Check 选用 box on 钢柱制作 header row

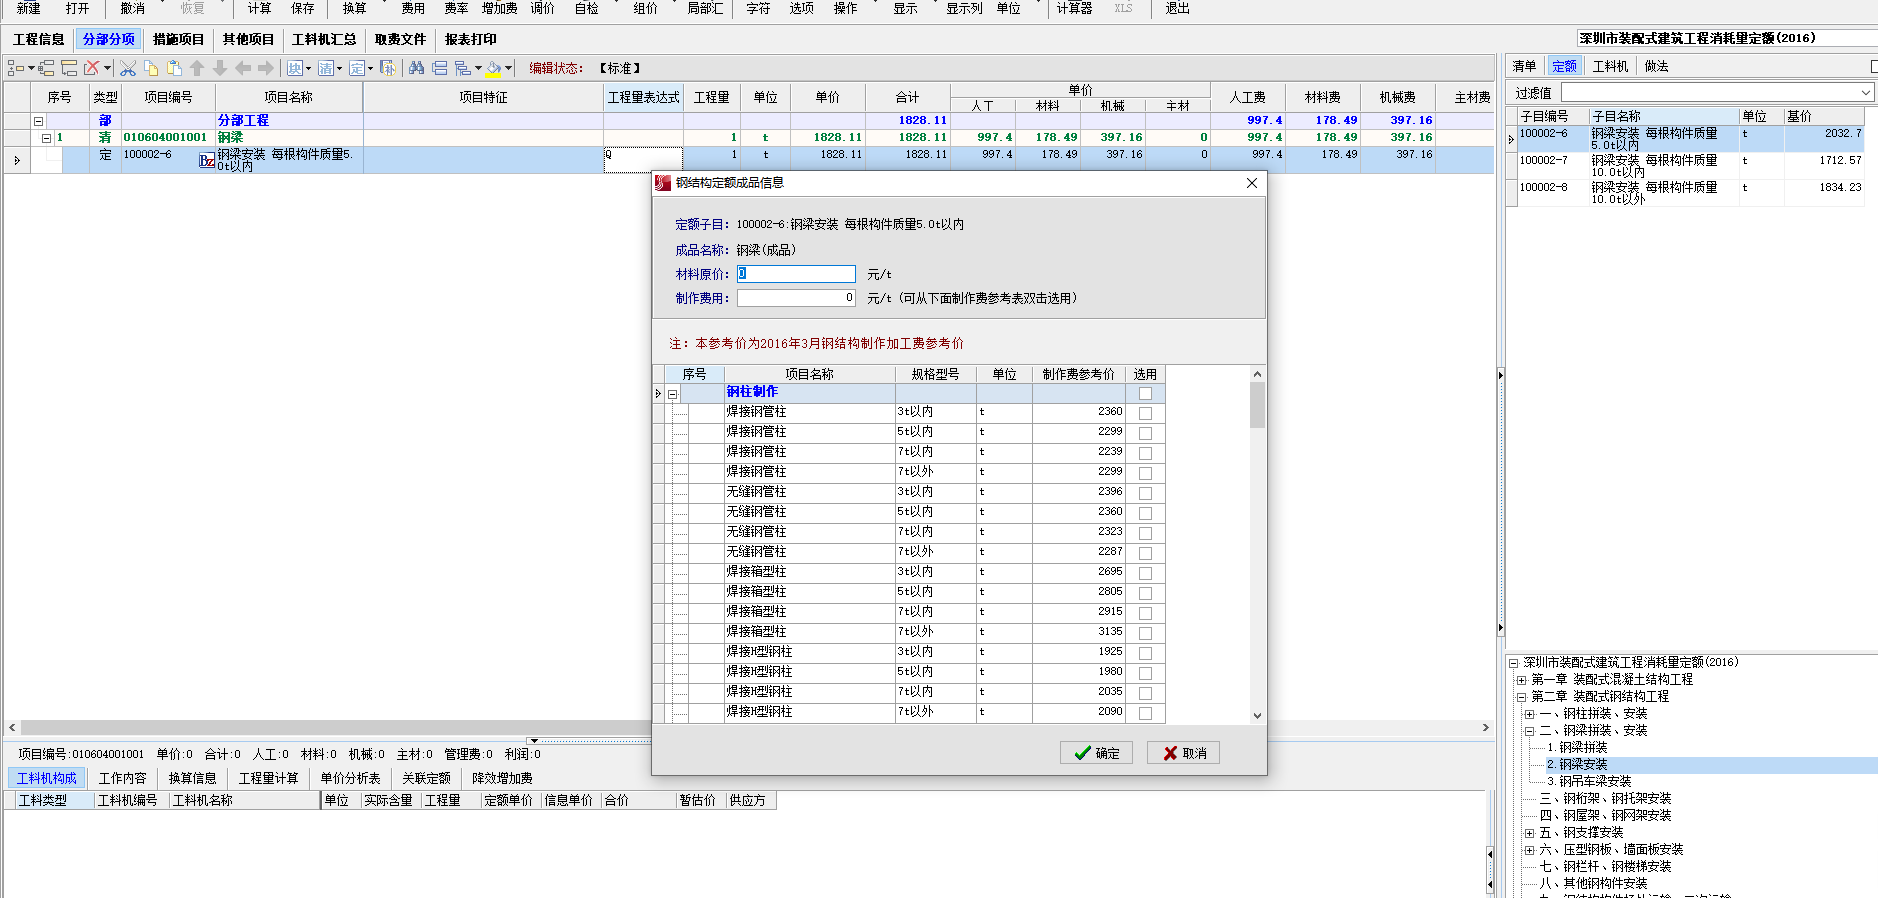click(1145, 393)
